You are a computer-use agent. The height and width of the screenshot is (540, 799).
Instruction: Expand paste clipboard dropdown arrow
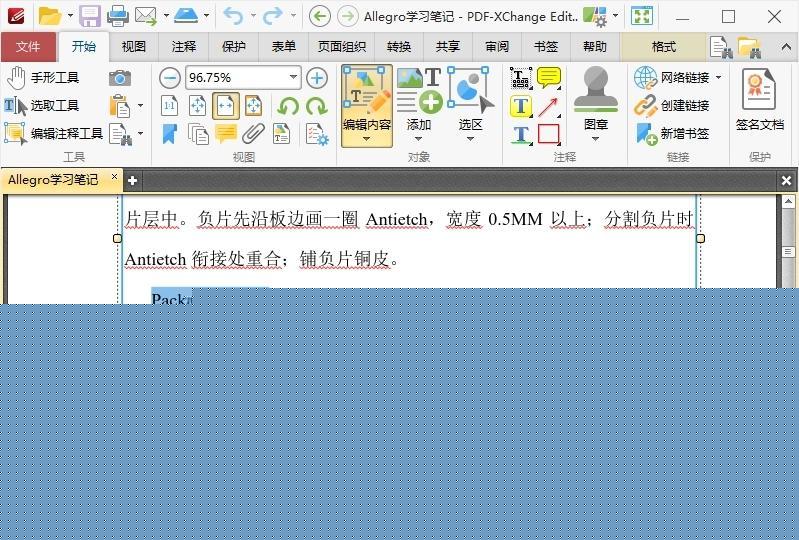pyautogui.click(x=140, y=106)
